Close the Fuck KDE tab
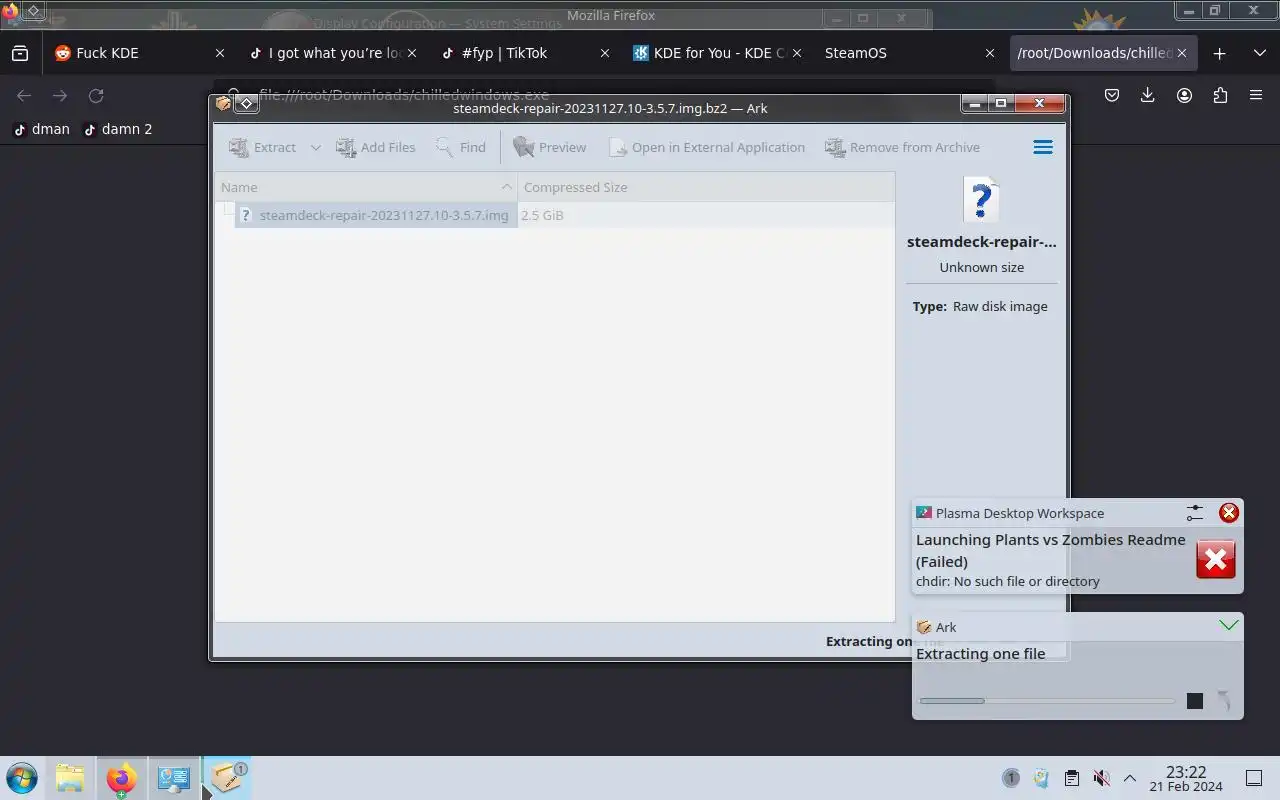This screenshot has width=1280, height=800. [220, 53]
